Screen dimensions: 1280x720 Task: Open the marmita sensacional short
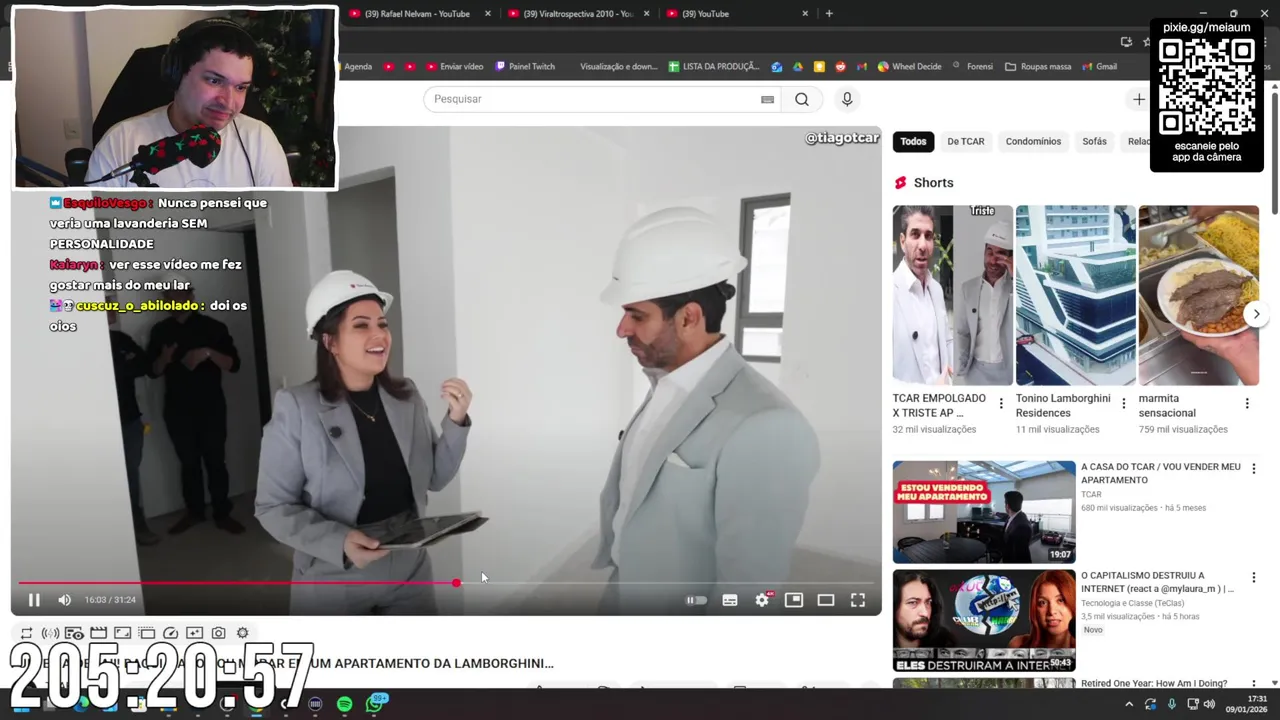pyautogui.click(x=1198, y=296)
